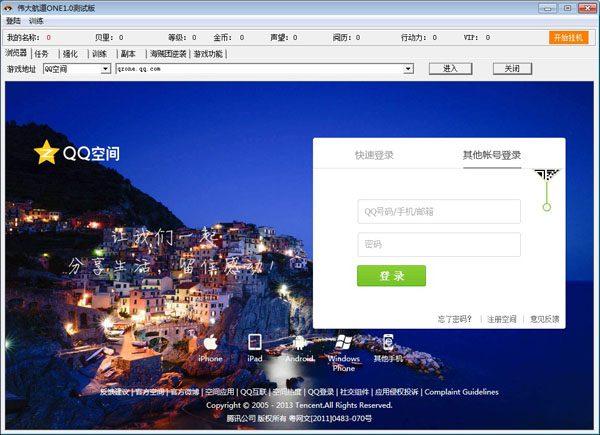This screenshot has width=600, height=435.
Task: Open the QQ登录 footer link
Action: (x=321, y=392)
